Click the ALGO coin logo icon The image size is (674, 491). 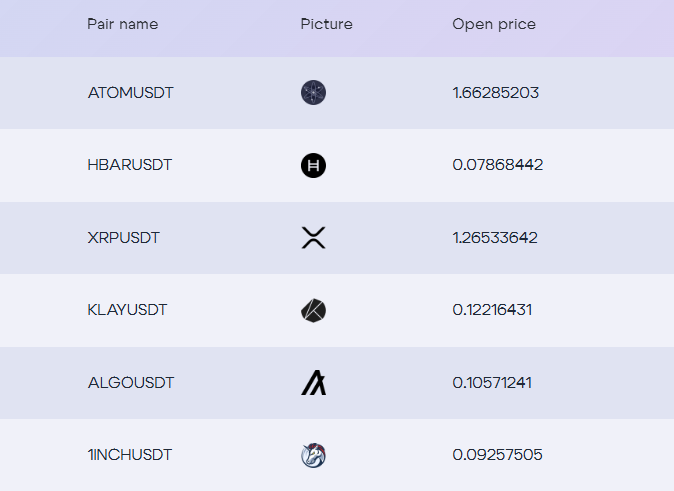click(313, 383)
